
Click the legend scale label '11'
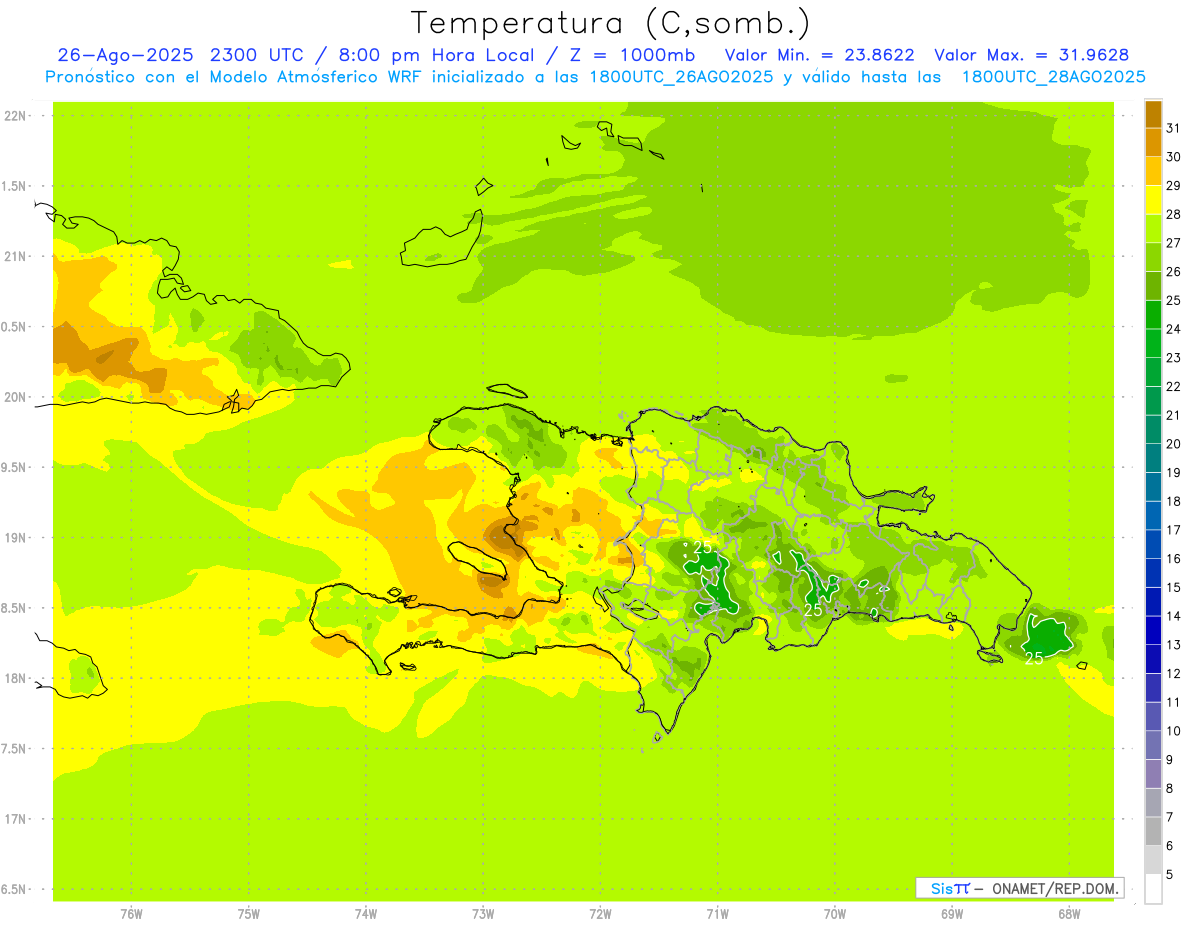tap(1174, 702)
